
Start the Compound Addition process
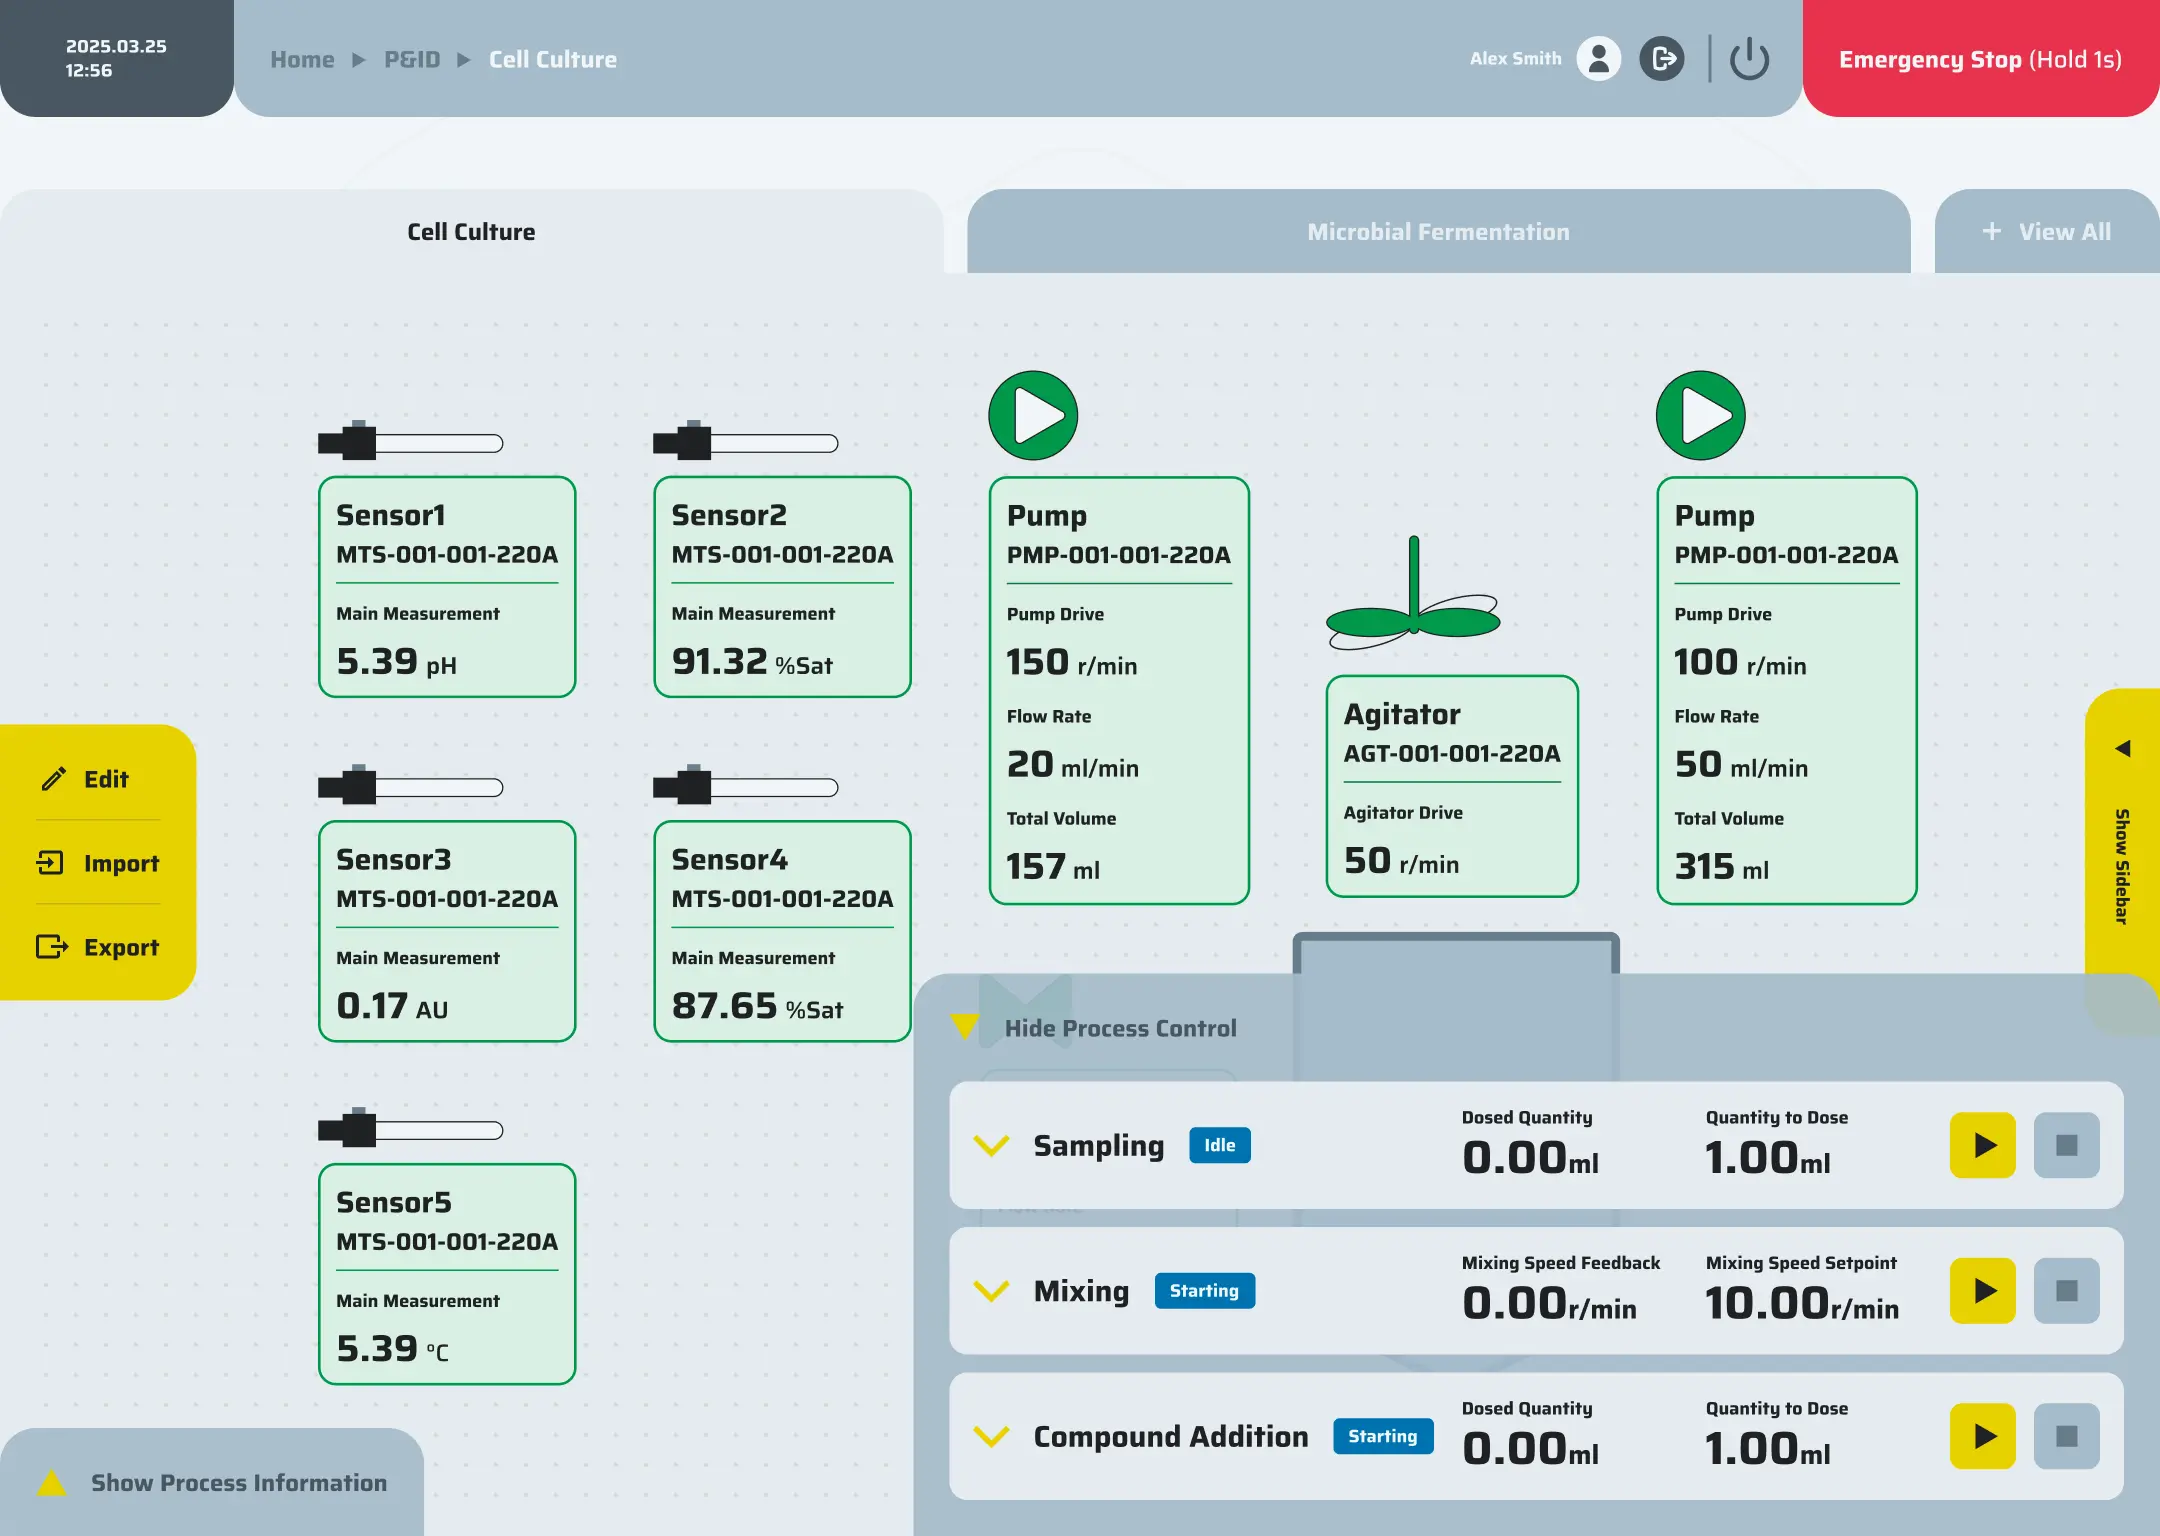[1982, 1437]
